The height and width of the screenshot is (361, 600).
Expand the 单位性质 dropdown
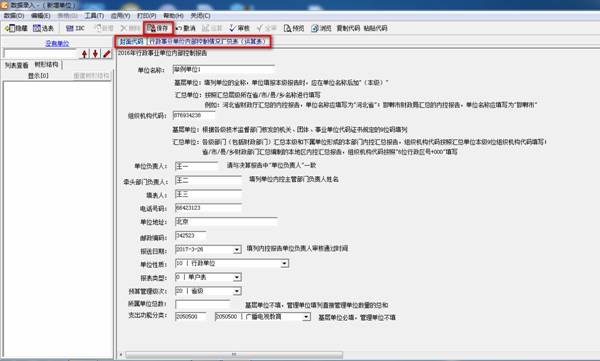pyautogui.click(x=284, y=263)
